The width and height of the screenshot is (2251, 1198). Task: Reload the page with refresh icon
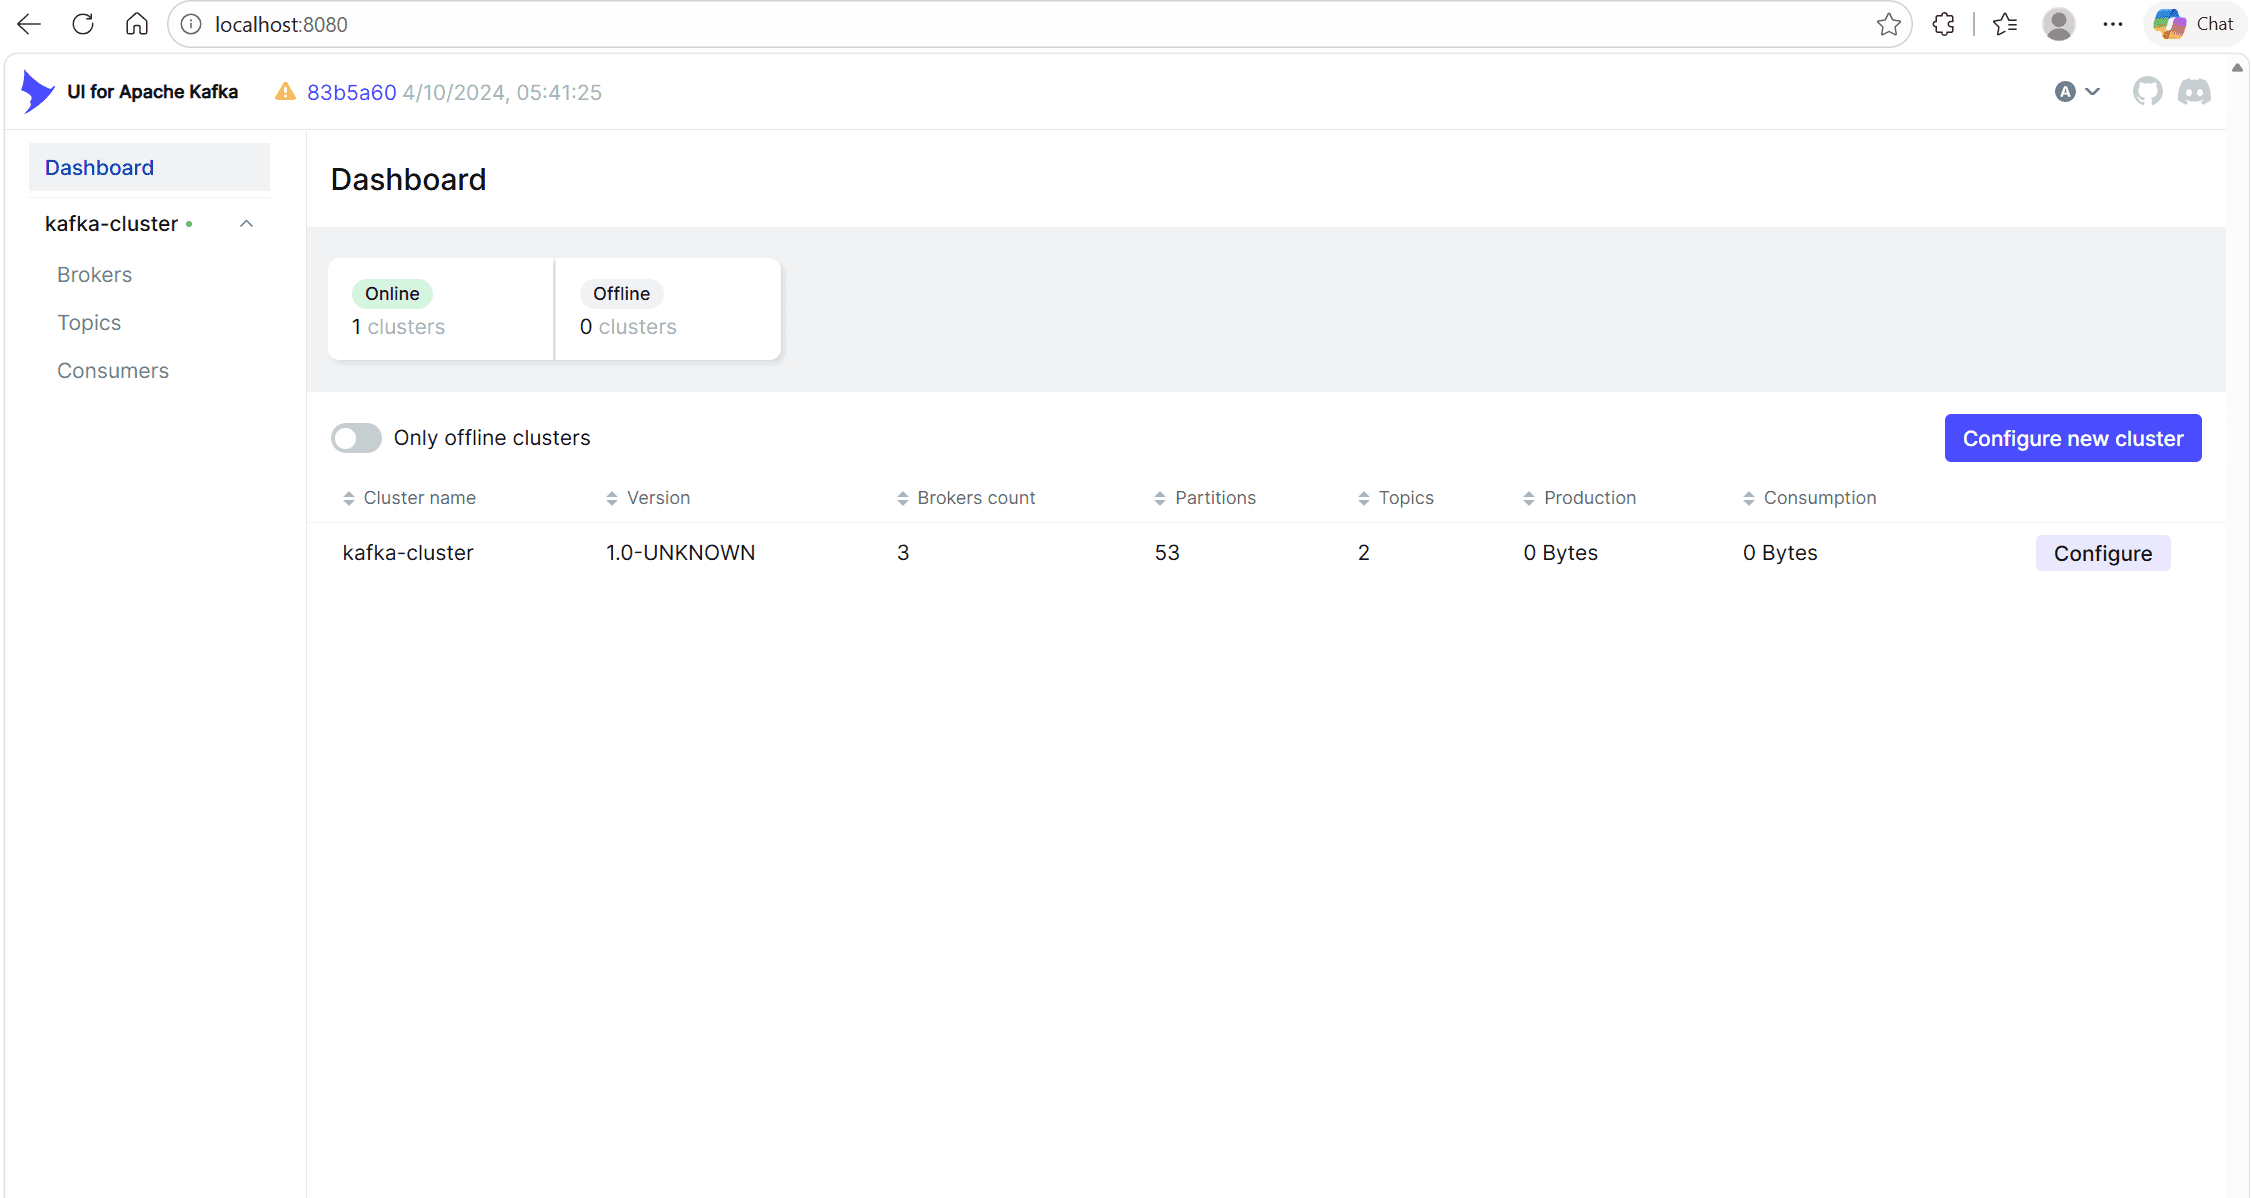tap(83, 24)
